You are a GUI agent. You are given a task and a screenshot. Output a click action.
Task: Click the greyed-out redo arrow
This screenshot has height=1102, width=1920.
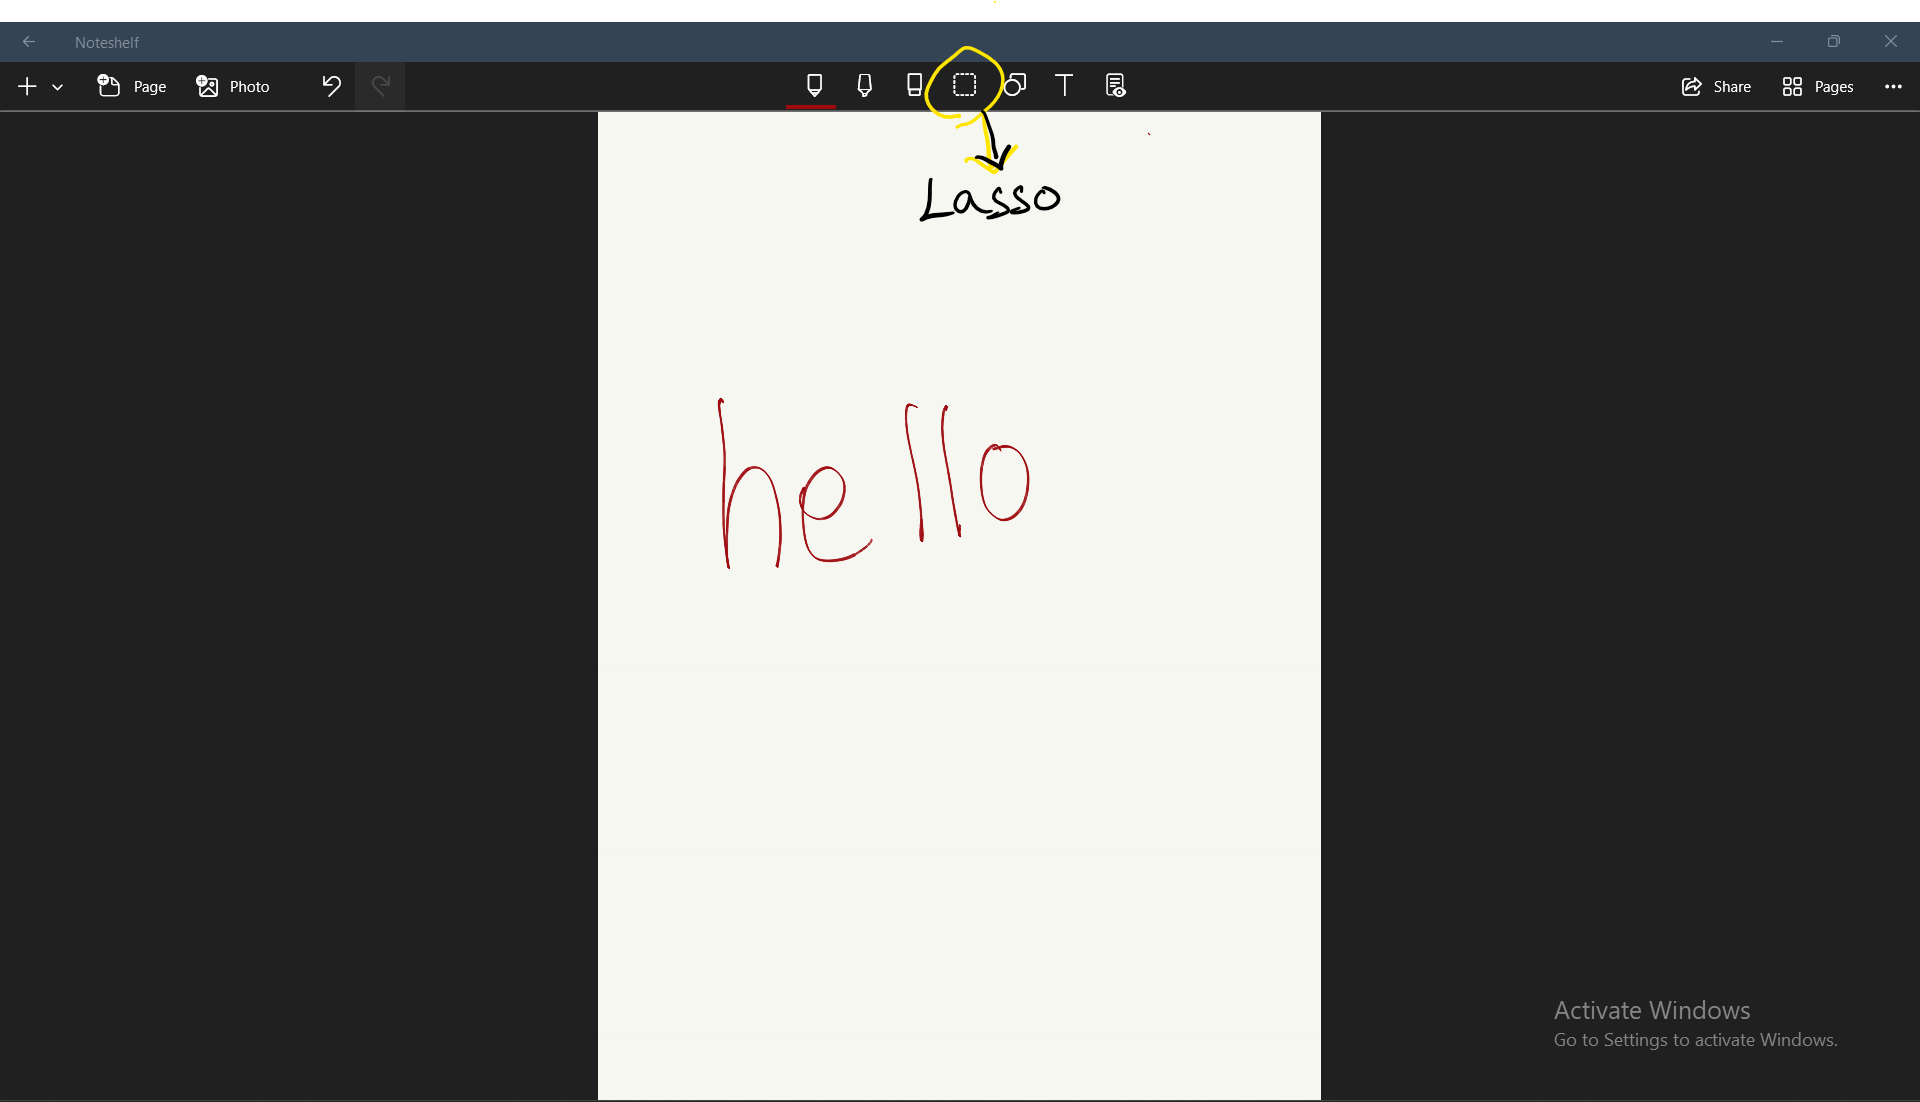point(380,86)
